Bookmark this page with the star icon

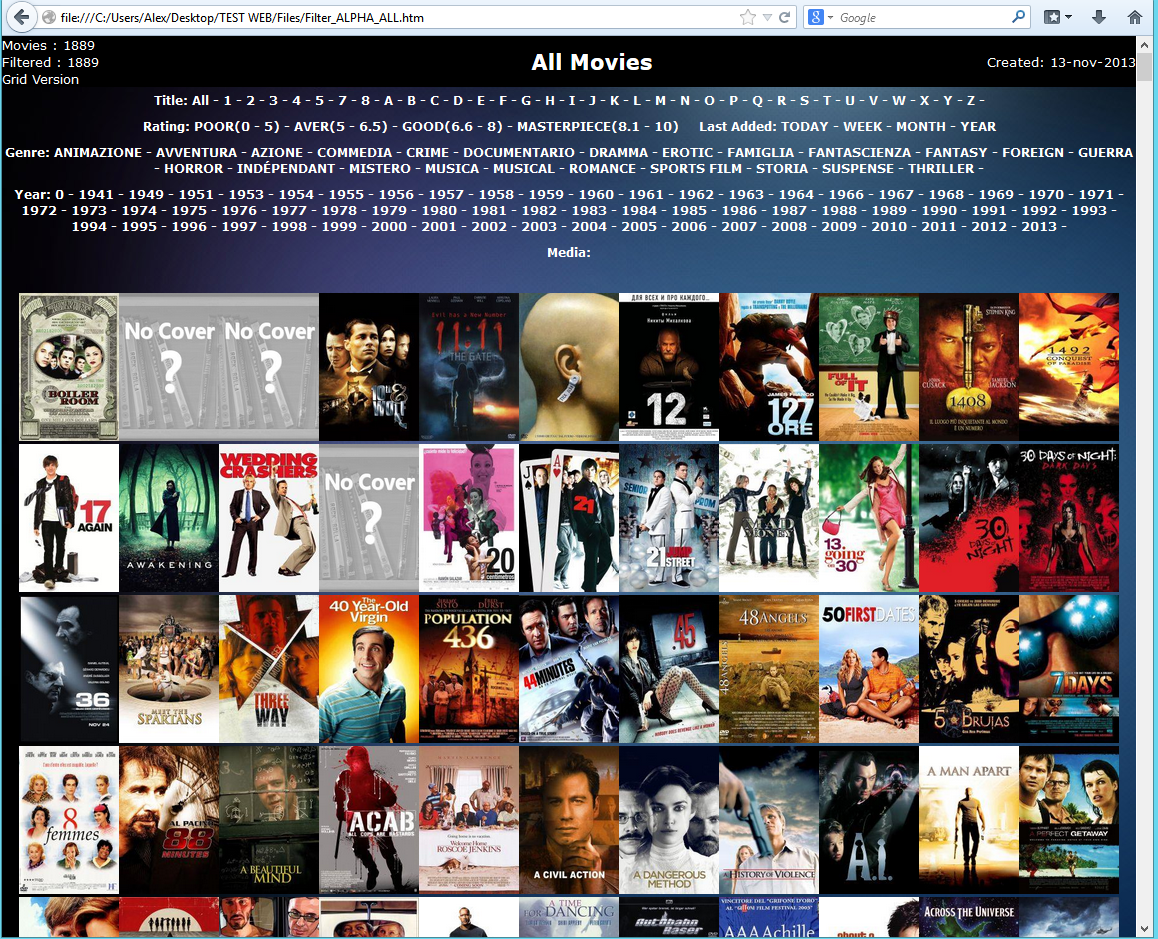click(748, 17)
